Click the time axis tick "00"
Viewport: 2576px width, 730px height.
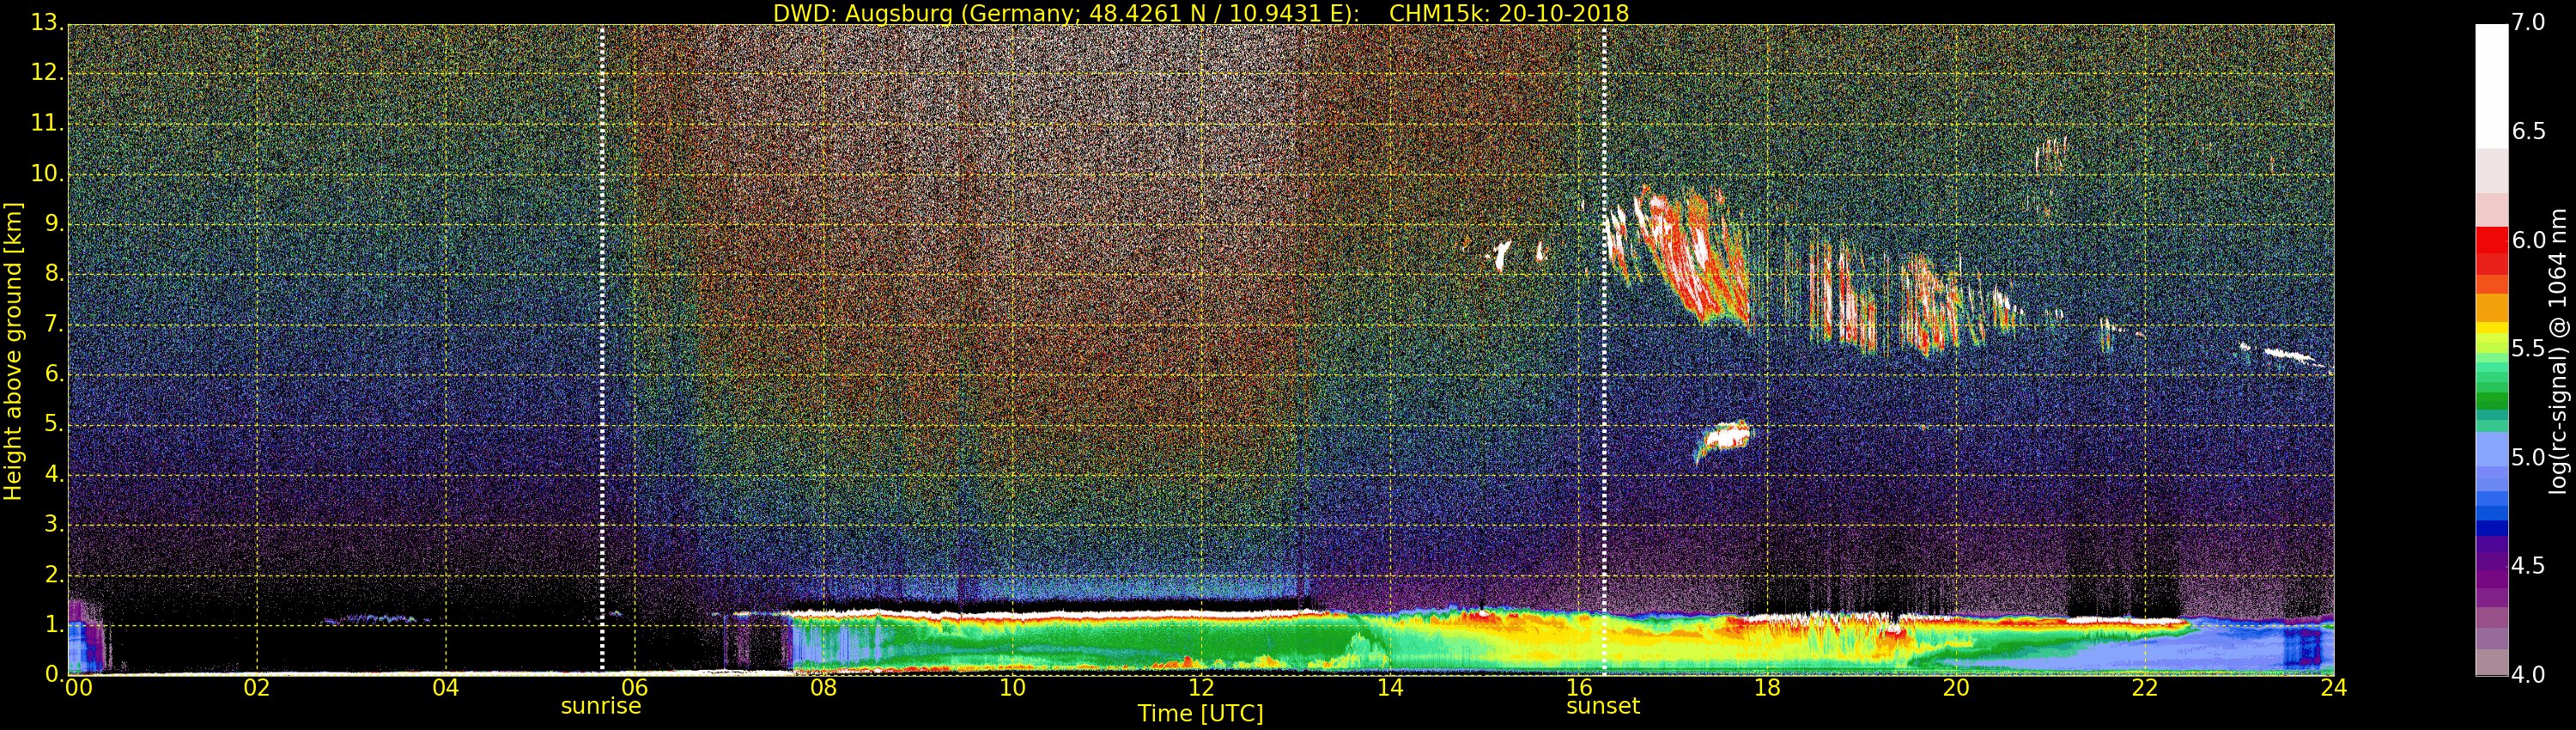click(78, 688)
